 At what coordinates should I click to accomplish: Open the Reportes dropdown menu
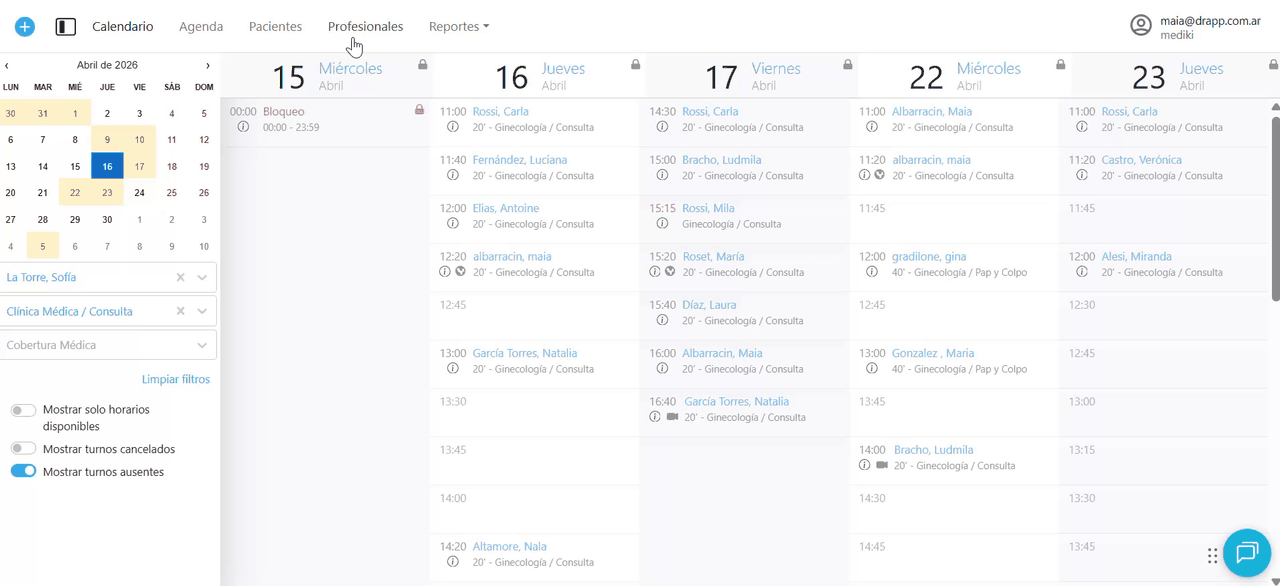(459, 27)
